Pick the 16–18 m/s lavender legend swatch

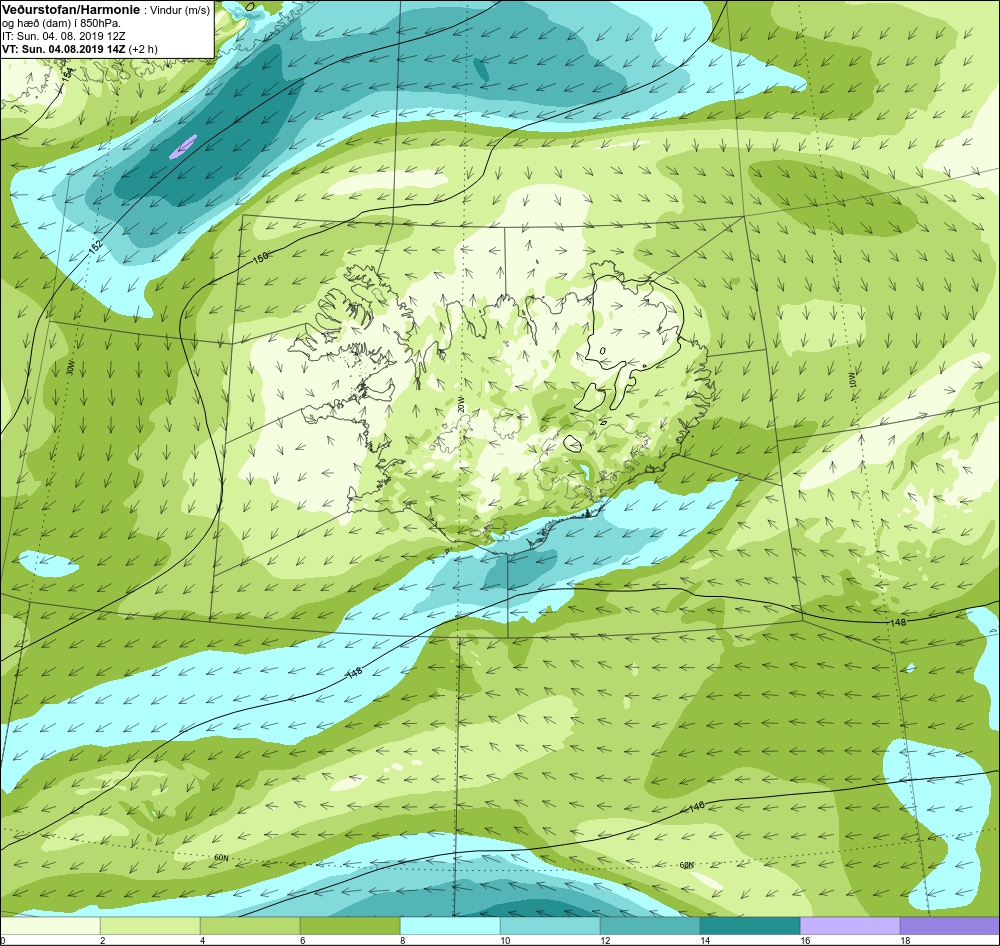850,925
